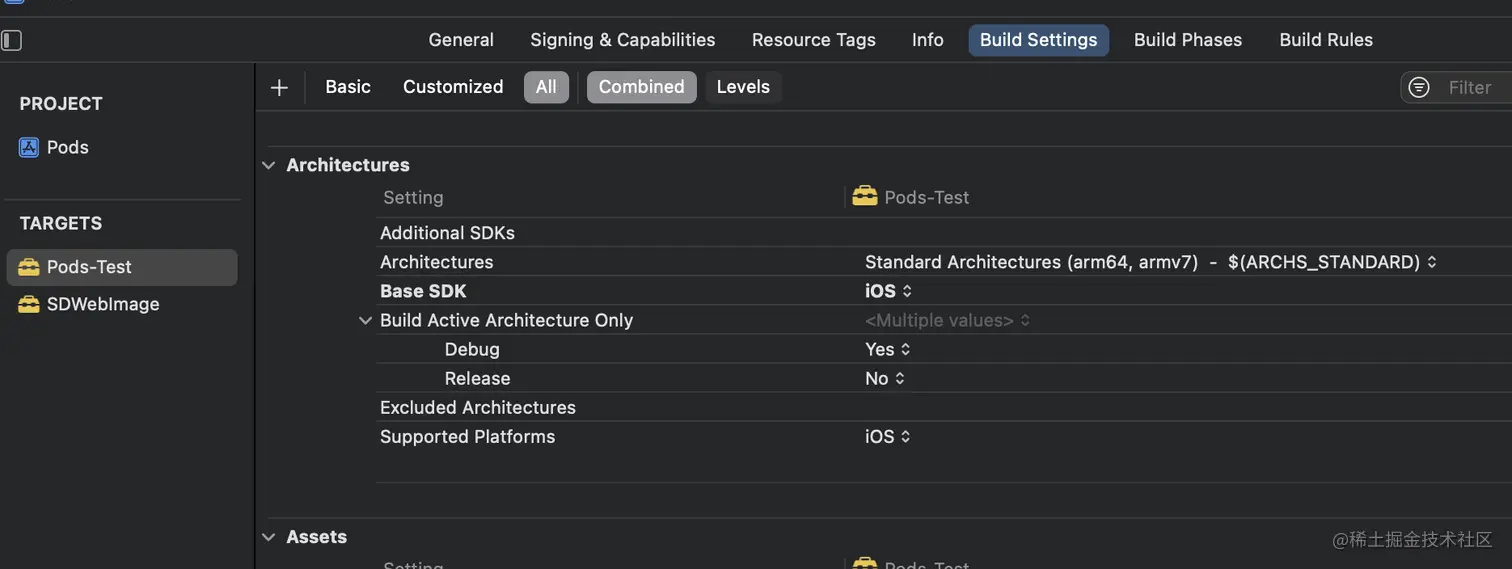The width and height of the screenshot is (1512, 569).
Task: Click the filter icon in search field
Action: click(x=1419, y=88)
